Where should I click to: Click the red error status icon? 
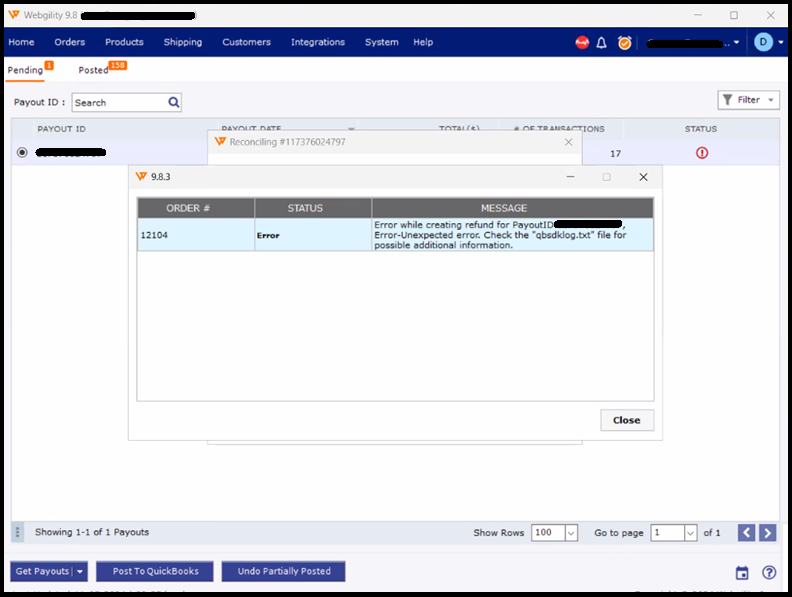701,153
